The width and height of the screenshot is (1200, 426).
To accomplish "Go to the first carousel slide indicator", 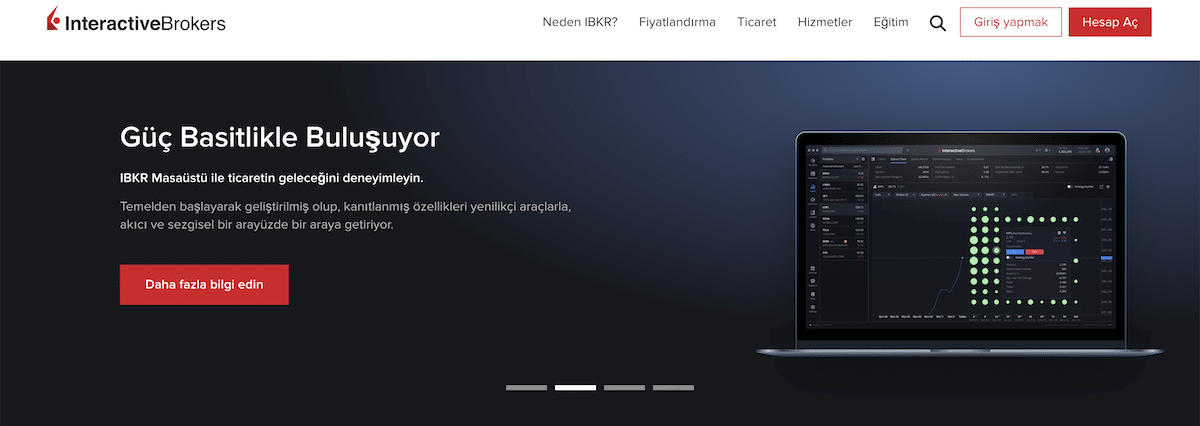I will point(526,387).
